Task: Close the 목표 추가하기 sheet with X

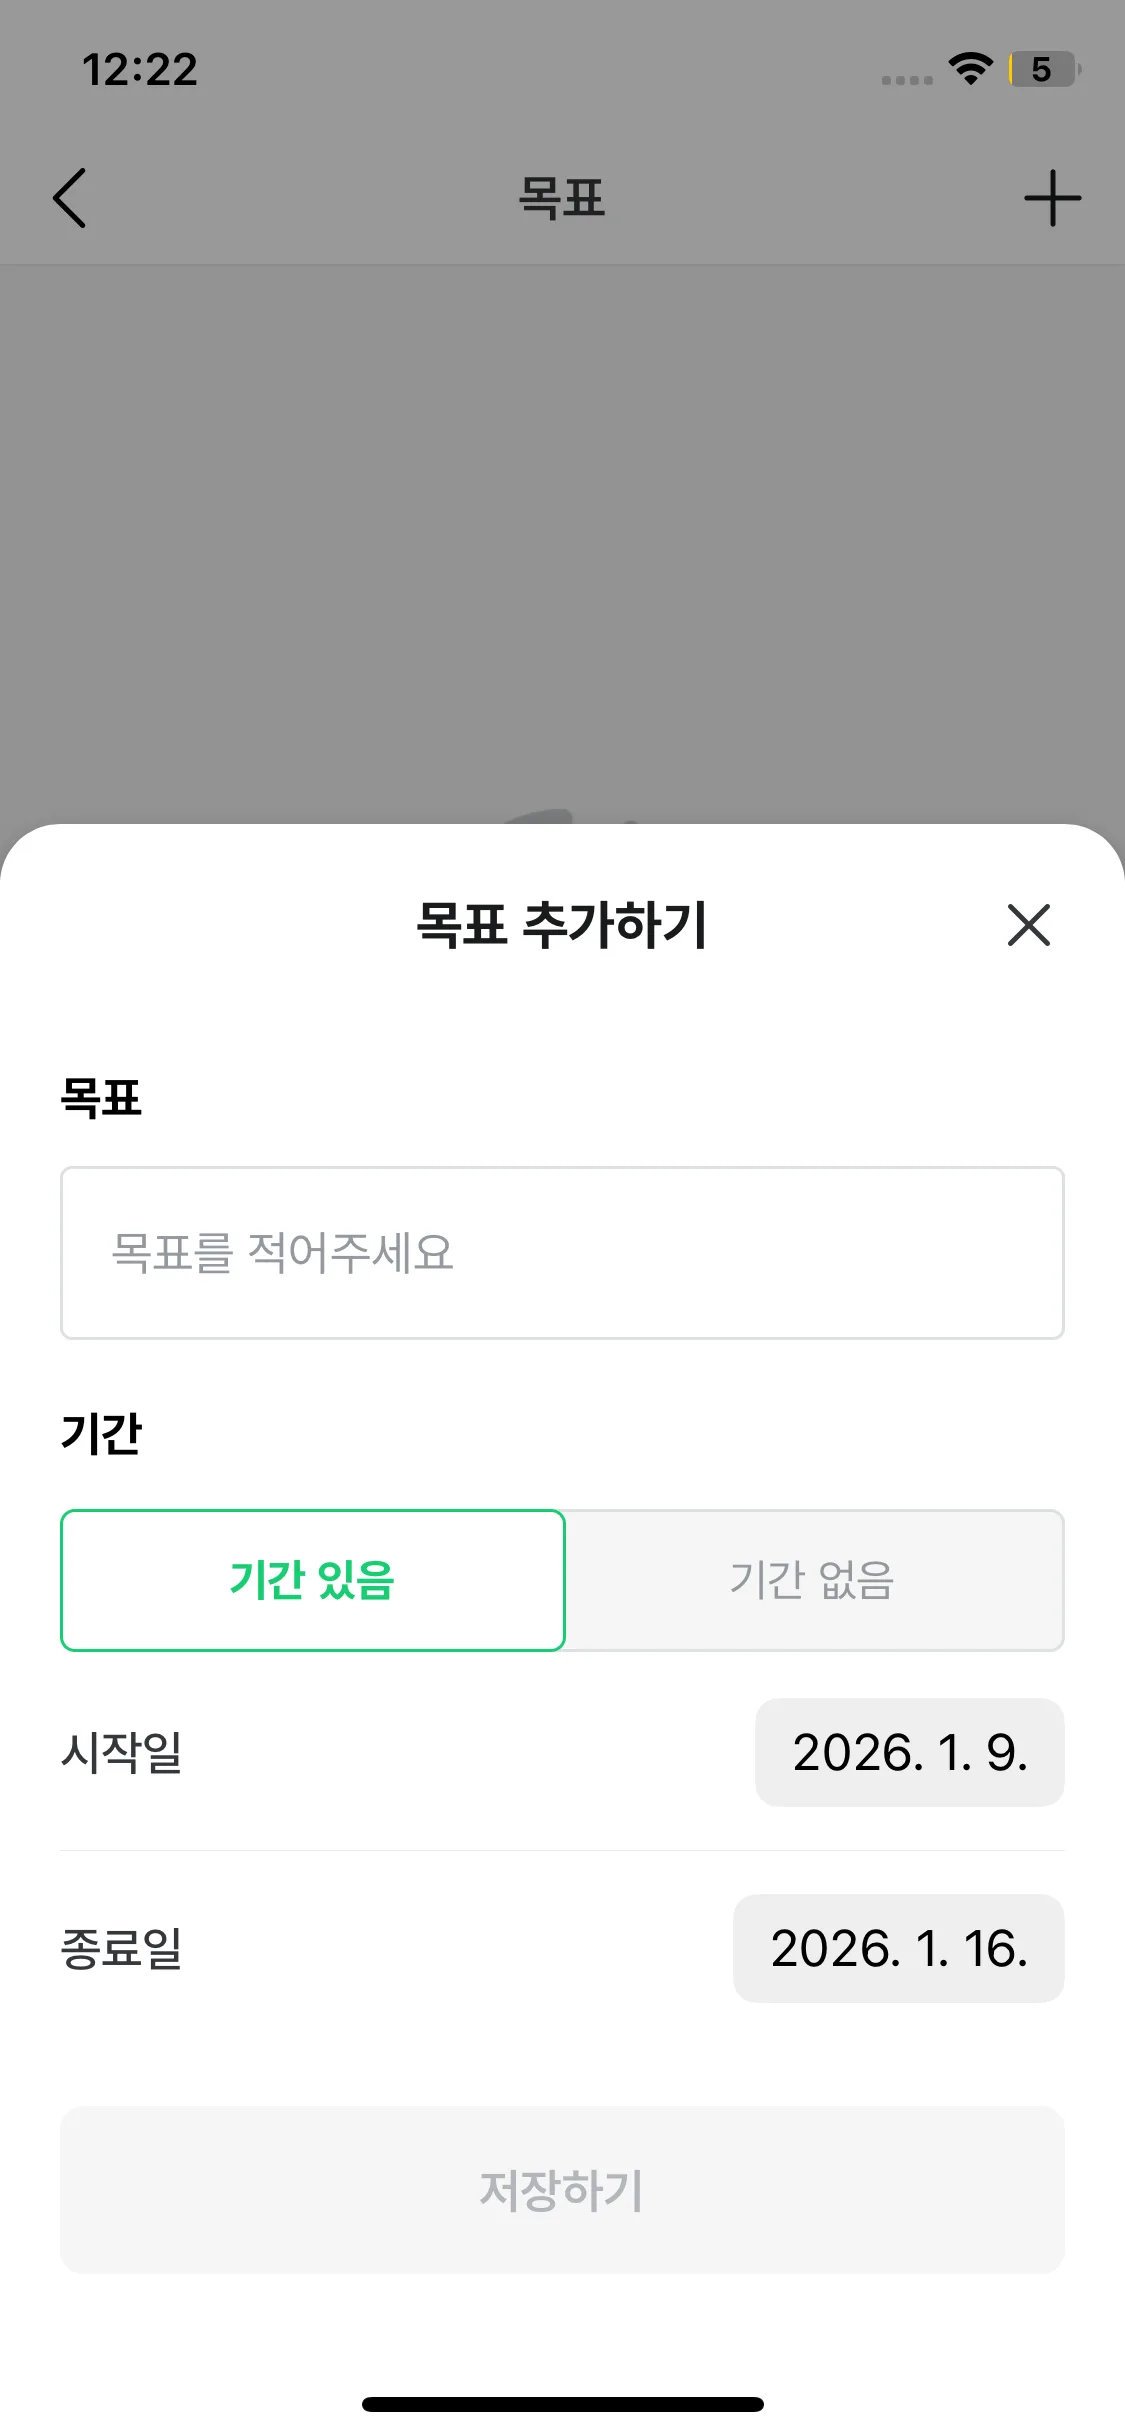Action: click(1028, 925)
